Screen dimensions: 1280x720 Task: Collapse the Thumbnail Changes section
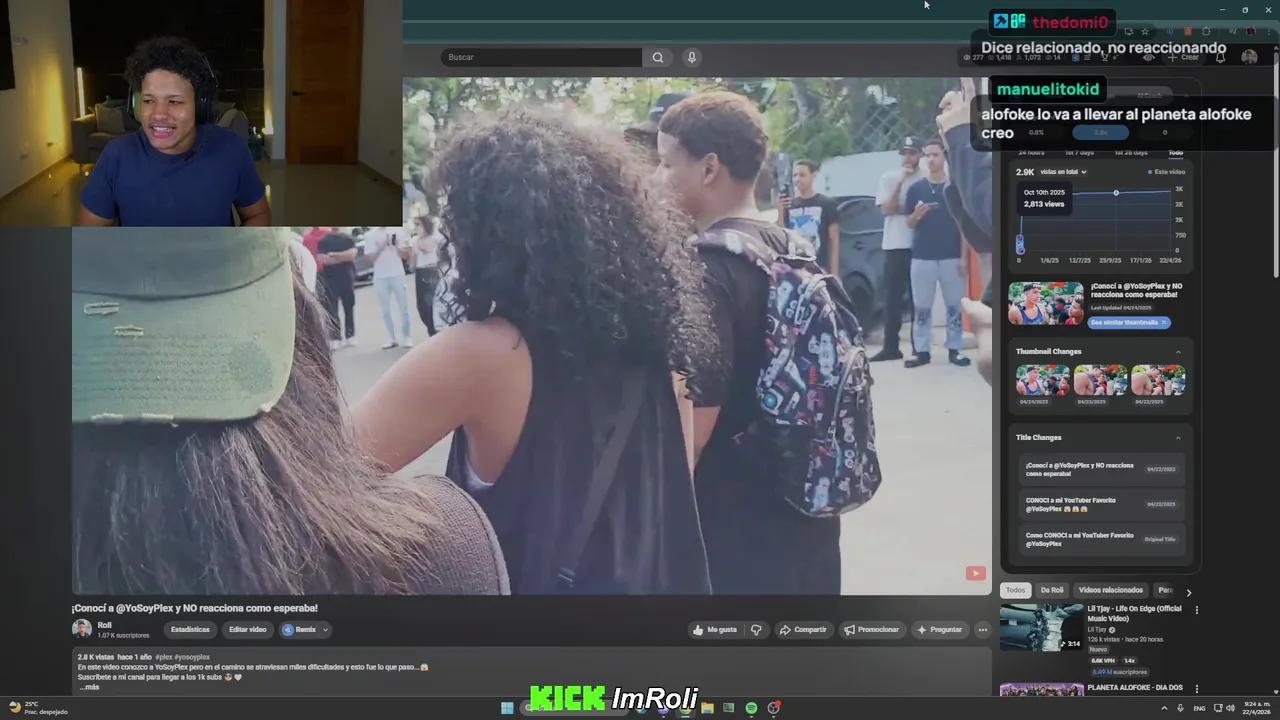point(1178,352)
